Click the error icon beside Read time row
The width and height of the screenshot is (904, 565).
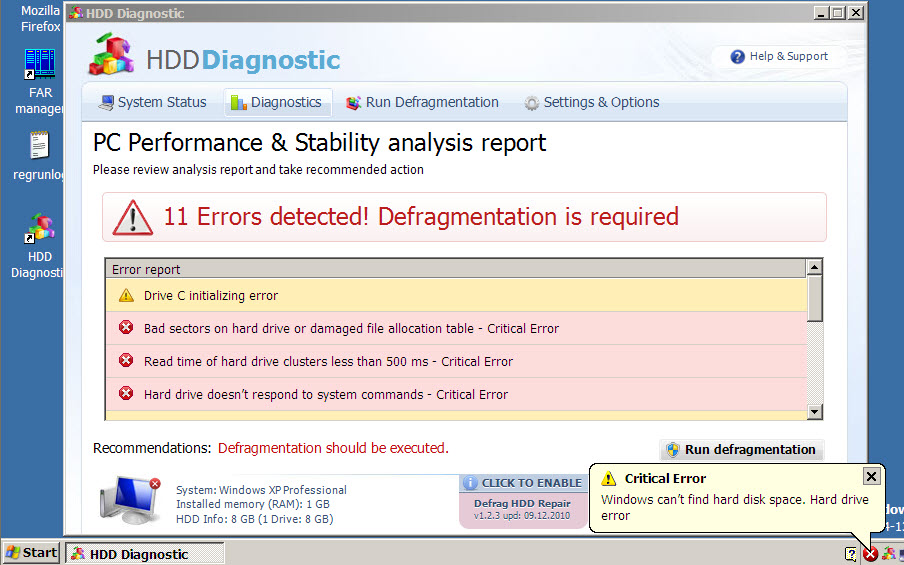(126, 361)
